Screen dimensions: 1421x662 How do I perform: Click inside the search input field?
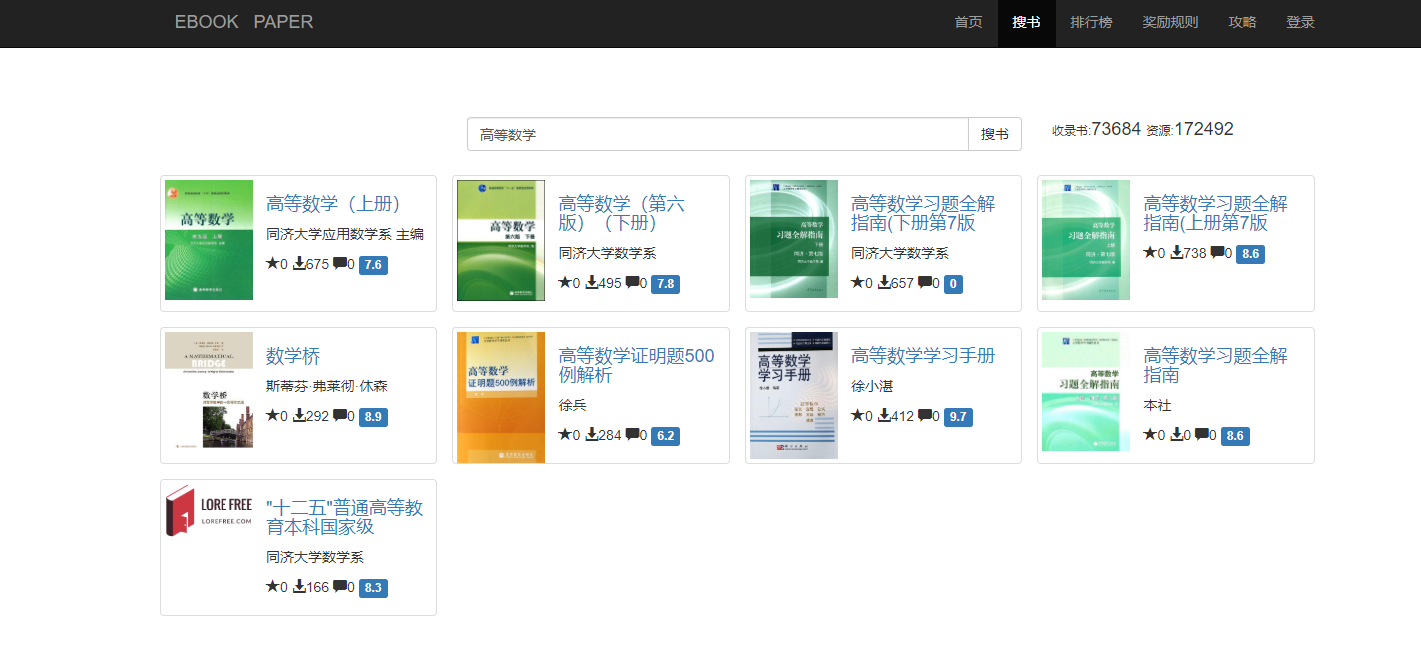pos(717,133)
